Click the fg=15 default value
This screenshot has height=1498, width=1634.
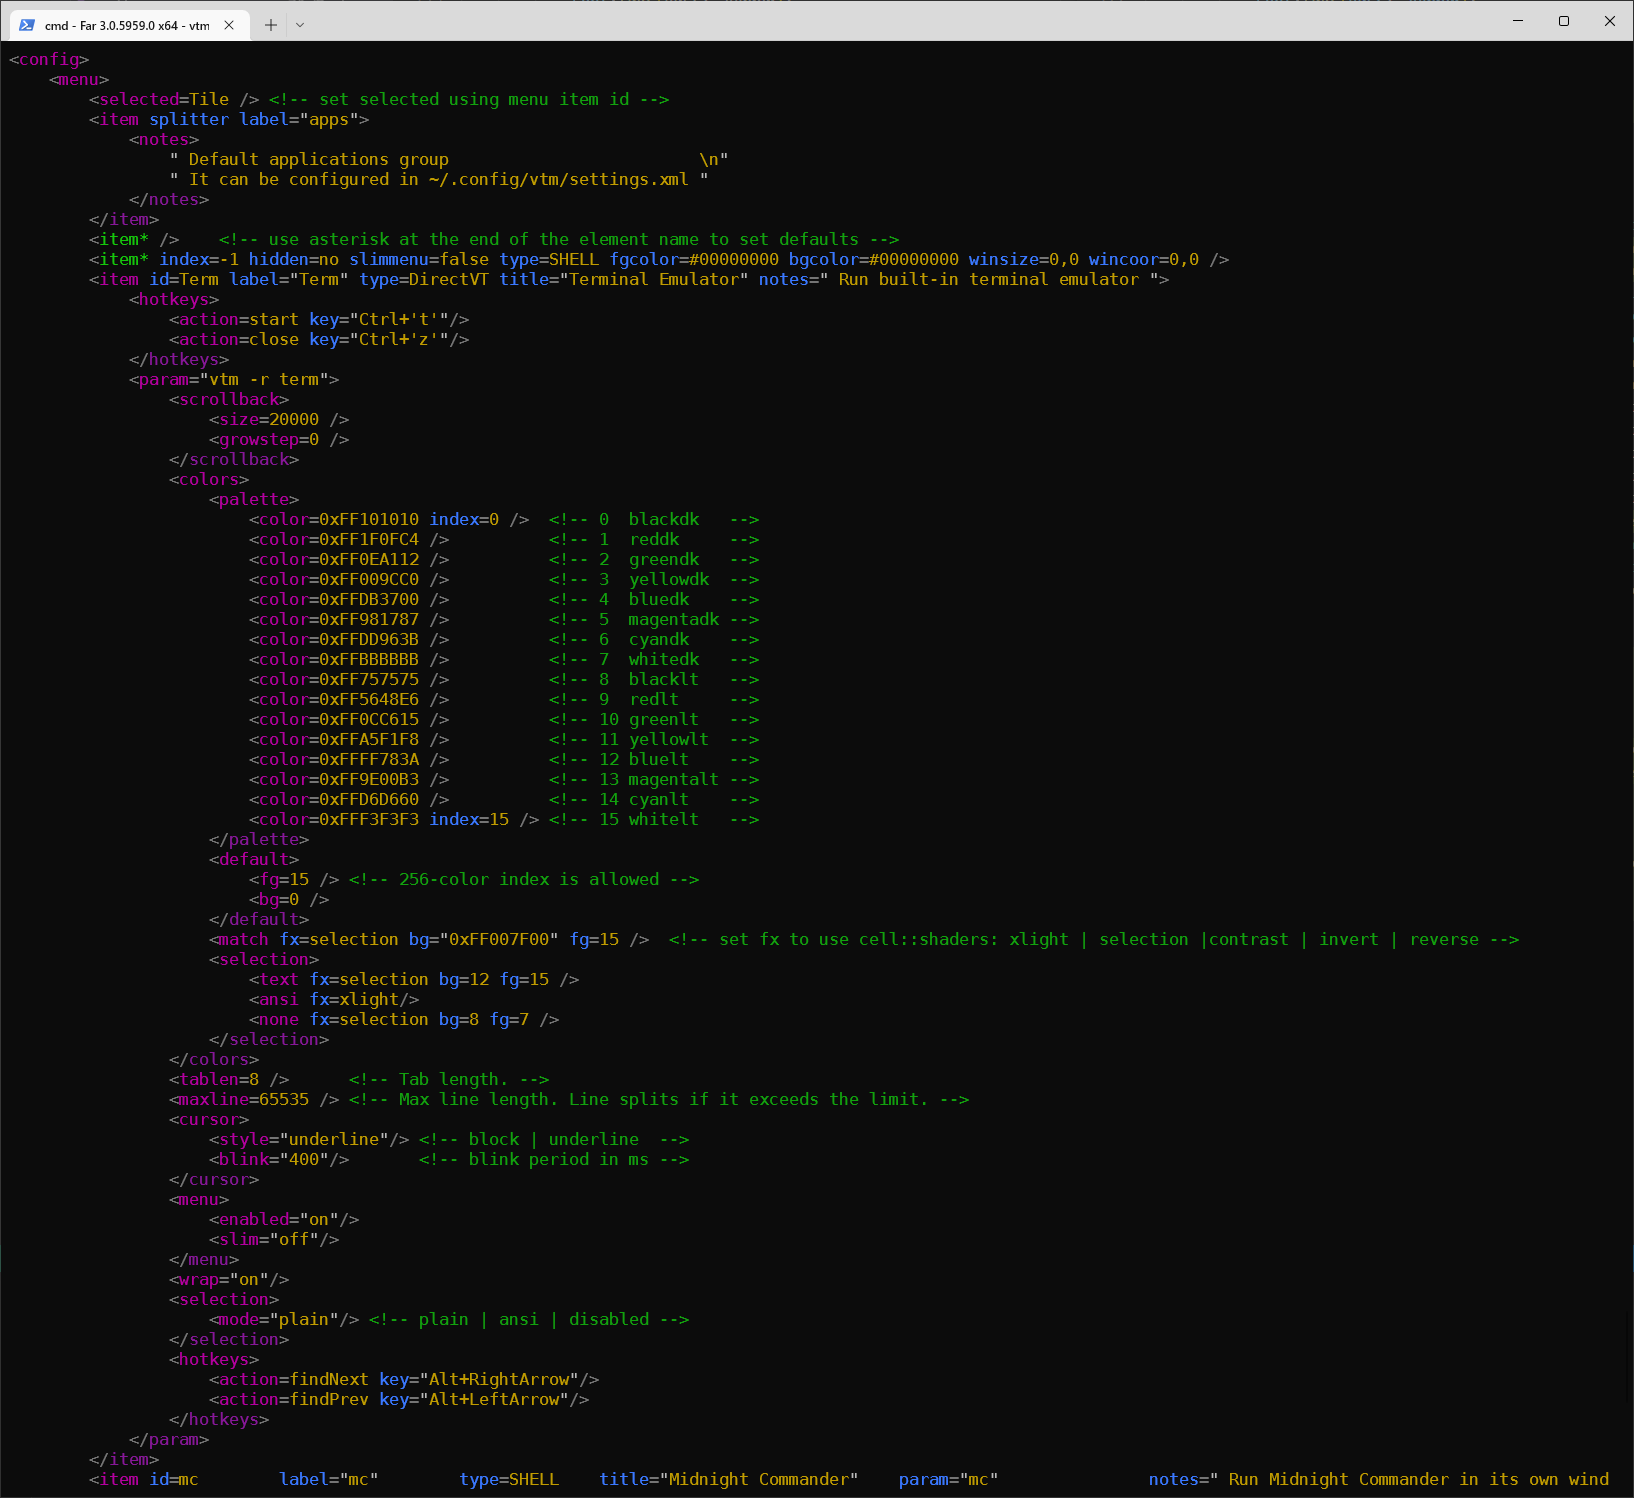pyautogui.click(x=284, y=880)
